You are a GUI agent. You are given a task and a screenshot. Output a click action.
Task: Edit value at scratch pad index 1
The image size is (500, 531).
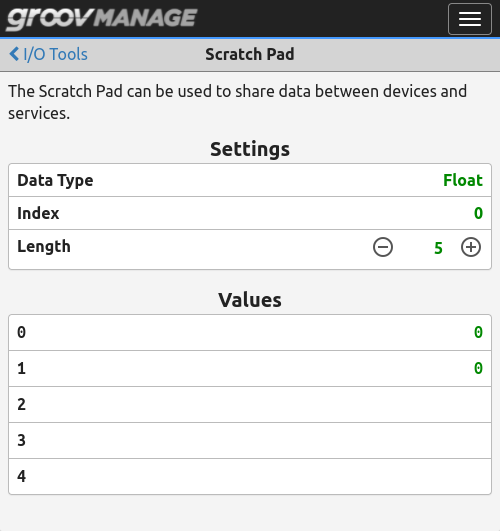(478, 368)
